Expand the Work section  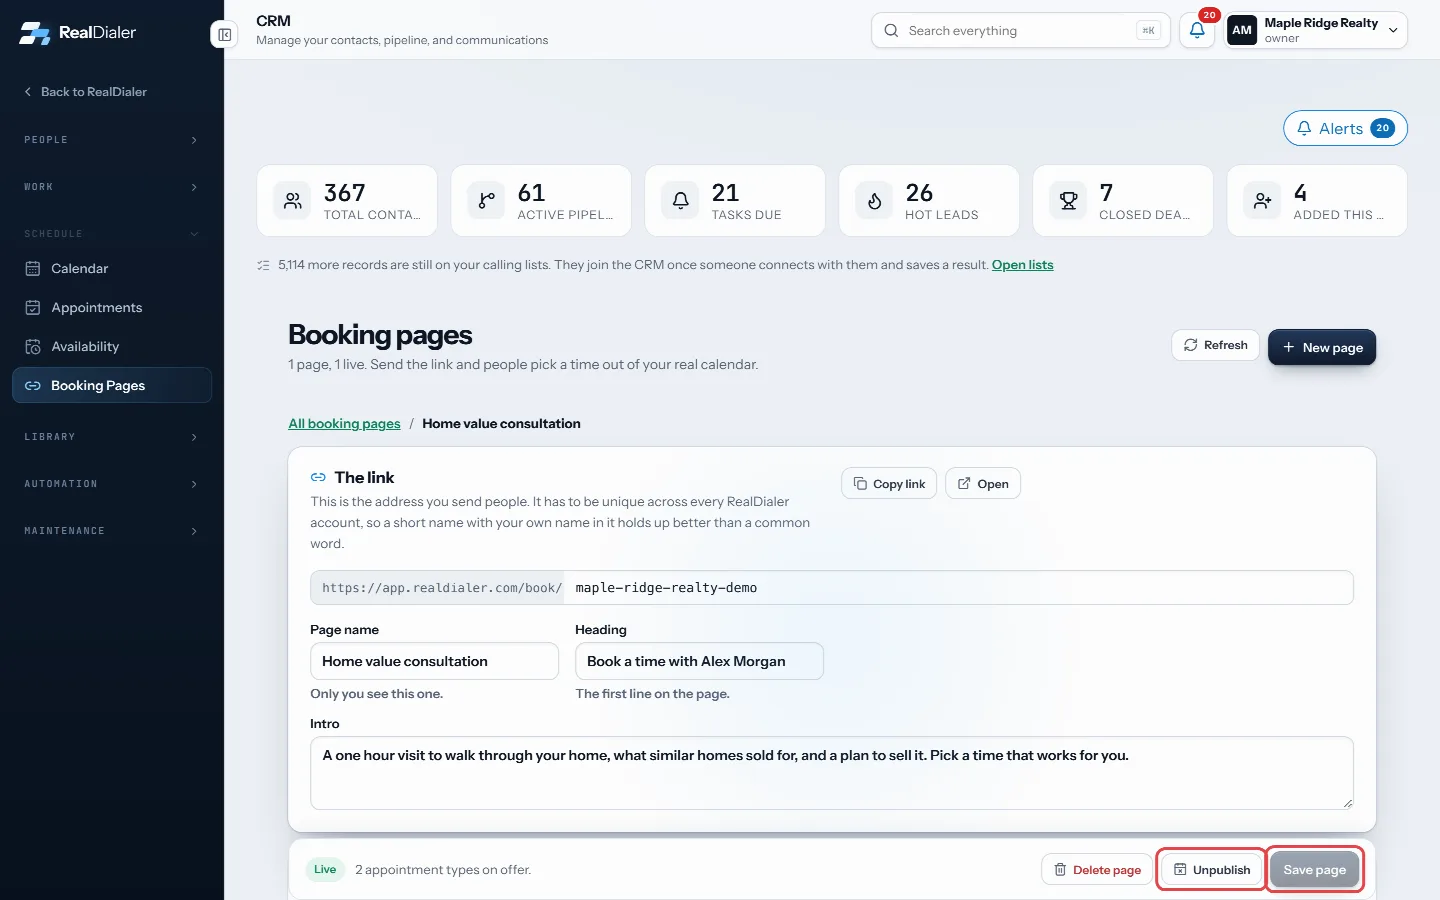pyautogui.click(x=112, y=187)
